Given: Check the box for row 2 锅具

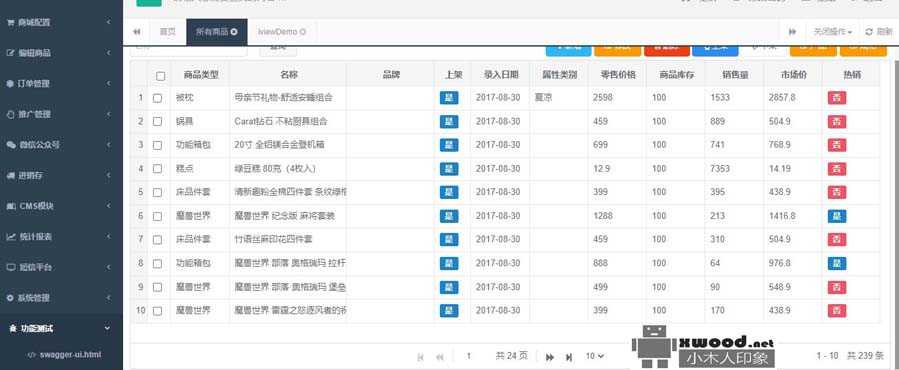Looking at the screenshot, I should tap(157, 122).
